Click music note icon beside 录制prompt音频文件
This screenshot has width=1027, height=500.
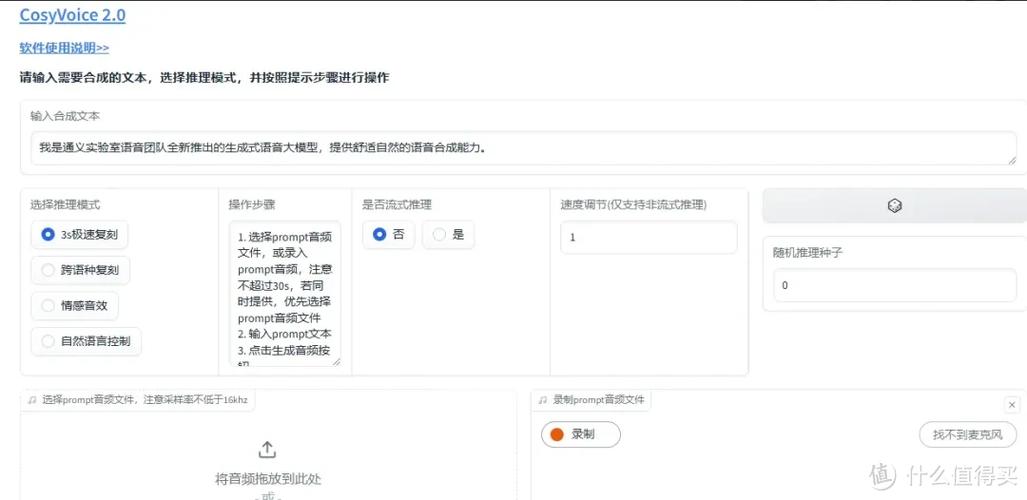click(542, 400)
